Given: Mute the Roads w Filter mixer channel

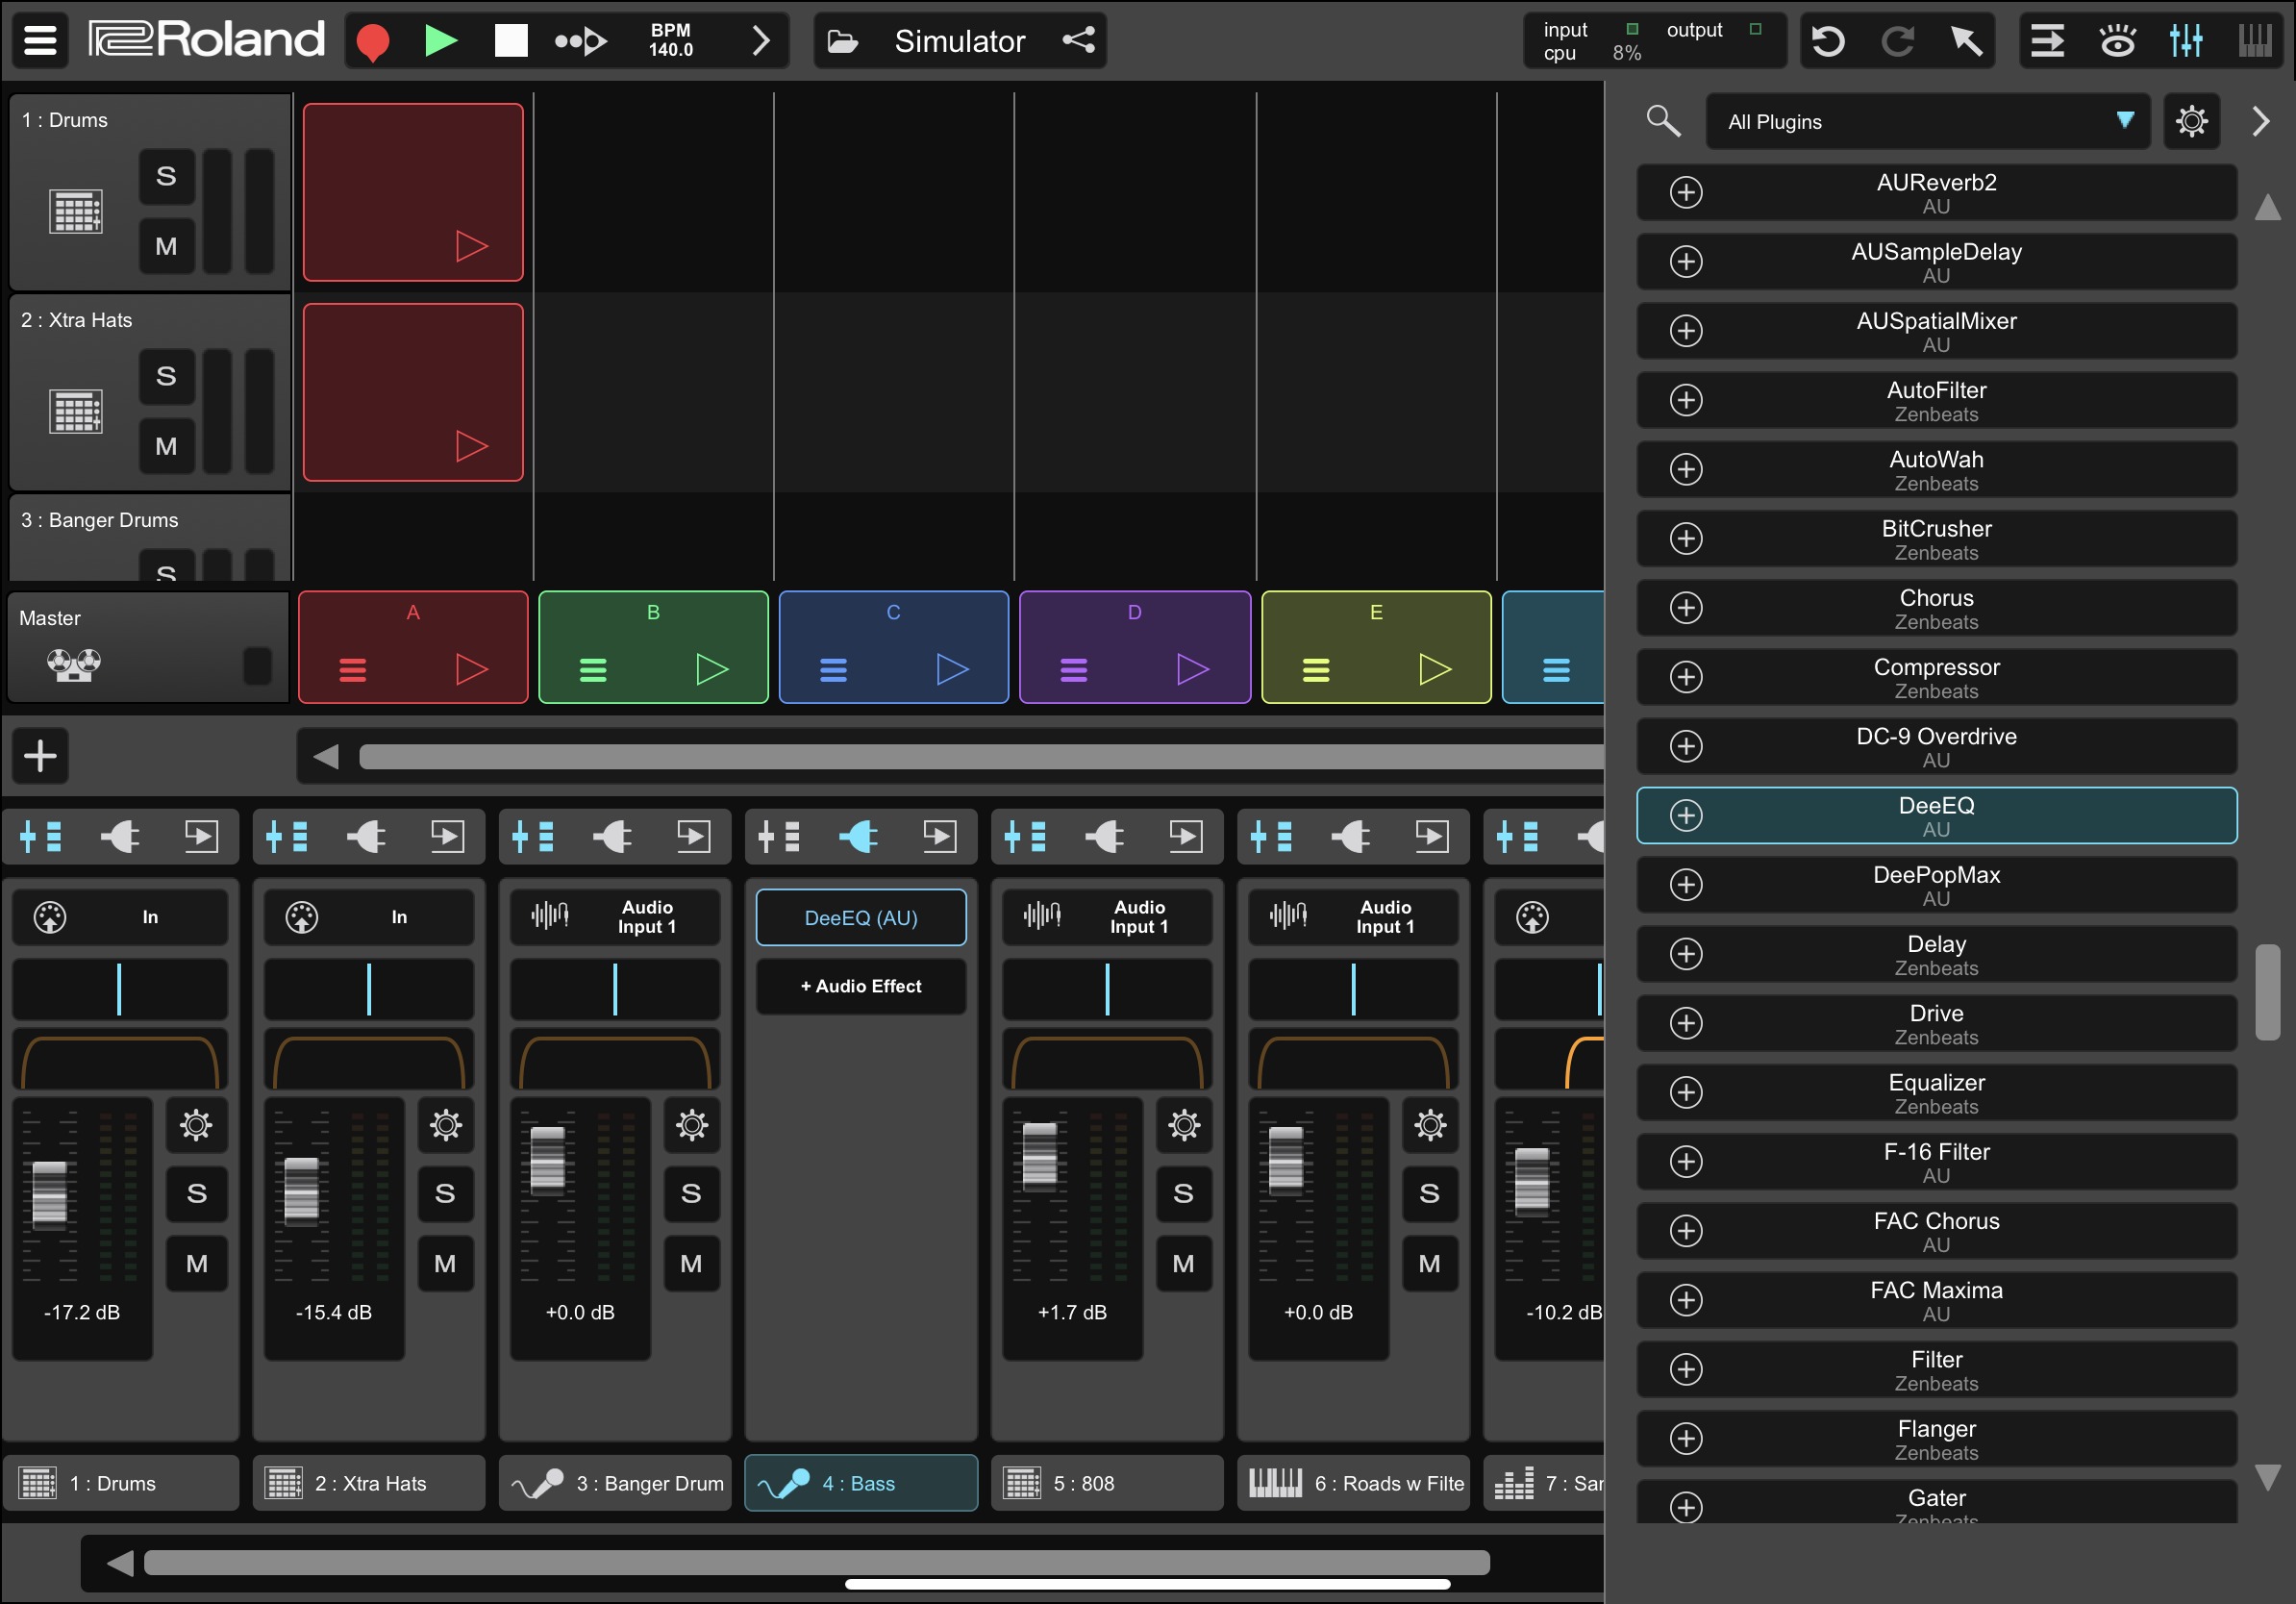Looking at the screenshot, I should [x=1429, y=1264].
